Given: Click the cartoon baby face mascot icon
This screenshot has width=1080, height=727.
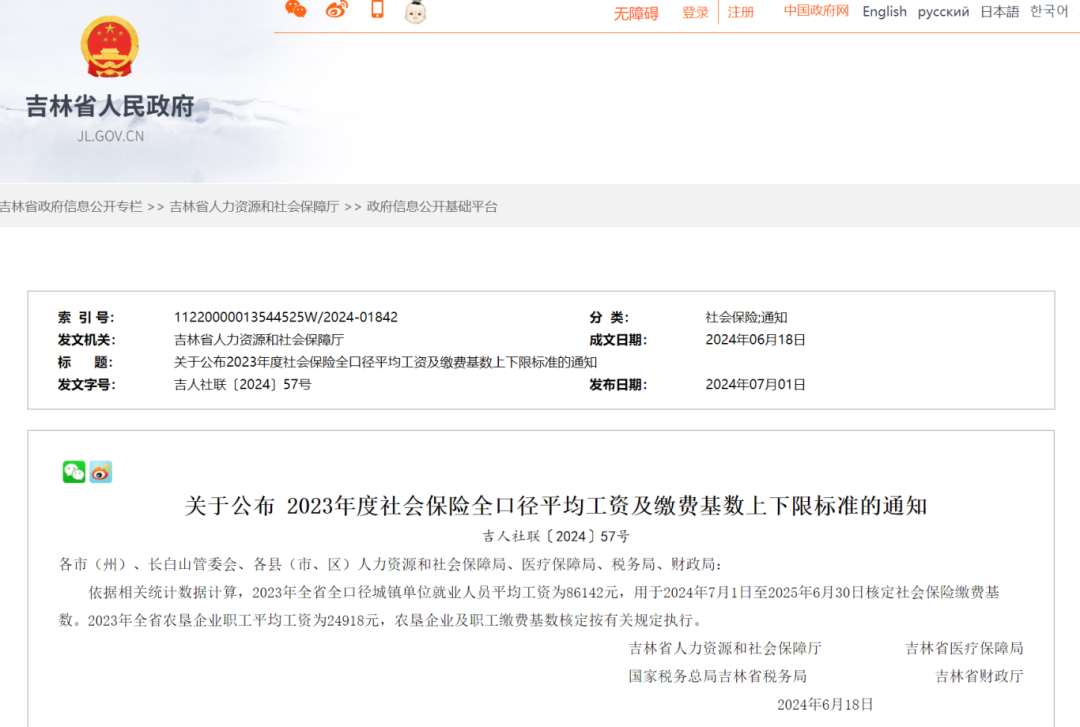Looking at the screenshot, I should 415,12.
